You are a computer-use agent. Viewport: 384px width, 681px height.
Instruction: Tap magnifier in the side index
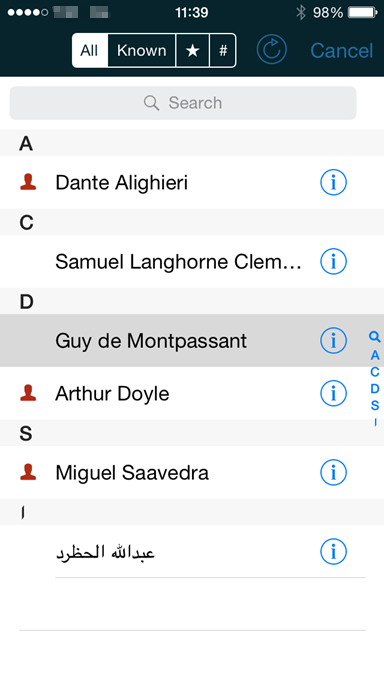pyautogui.click(x=374, y=337)
